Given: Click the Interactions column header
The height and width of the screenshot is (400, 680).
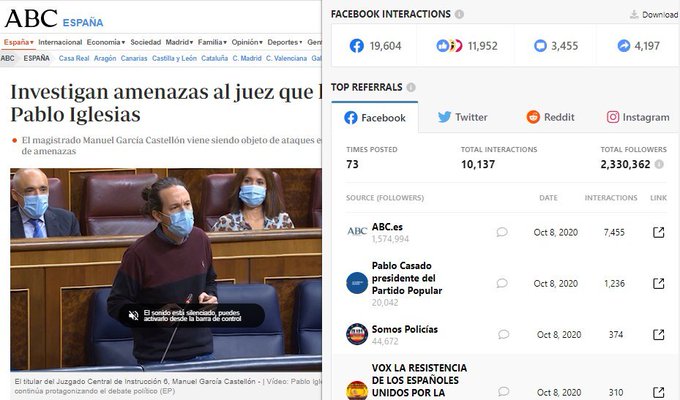Looking at the screenshot, I should 611,198.
